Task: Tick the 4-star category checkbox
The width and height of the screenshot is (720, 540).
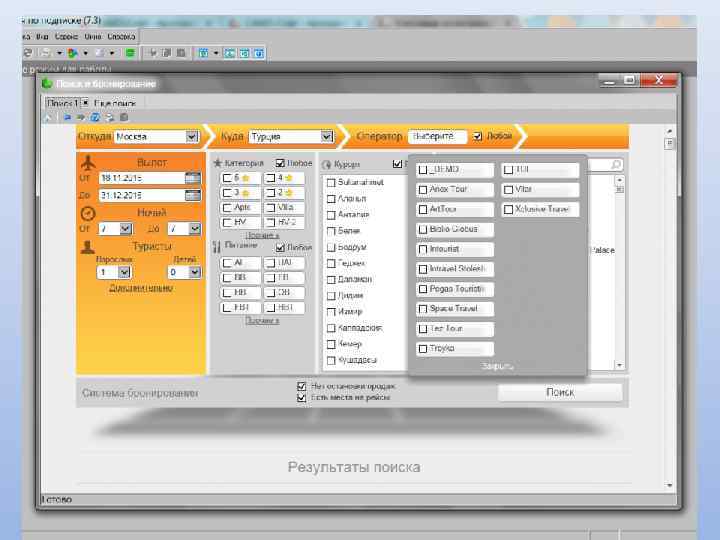Action: [270, 178]
